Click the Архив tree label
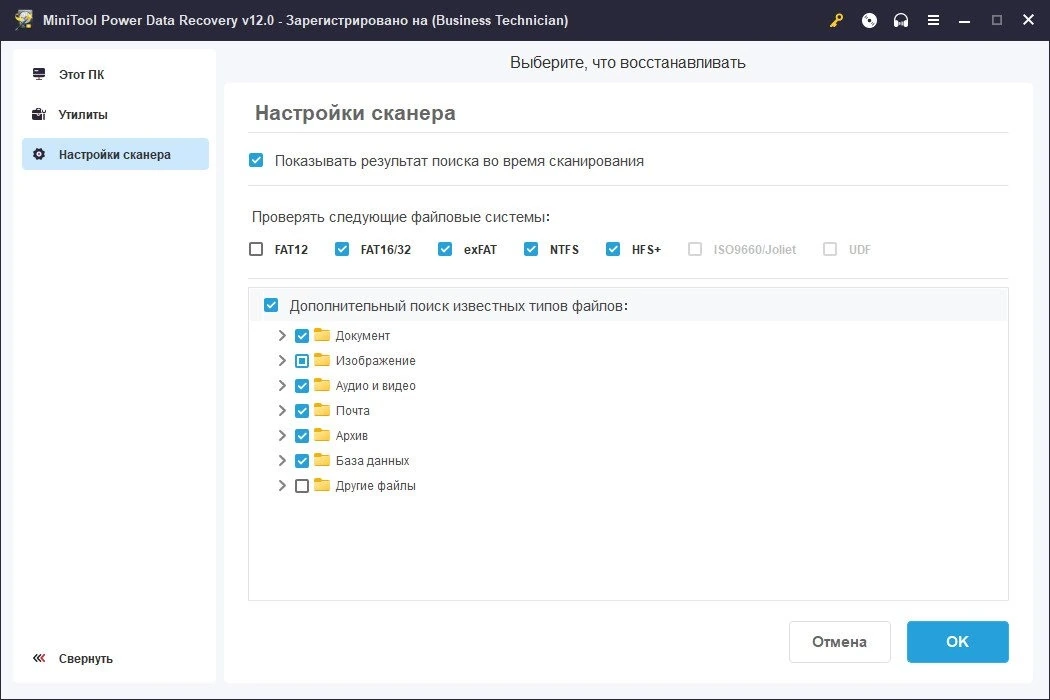Viewport: 1050px width, 700px height. point(352,435)
